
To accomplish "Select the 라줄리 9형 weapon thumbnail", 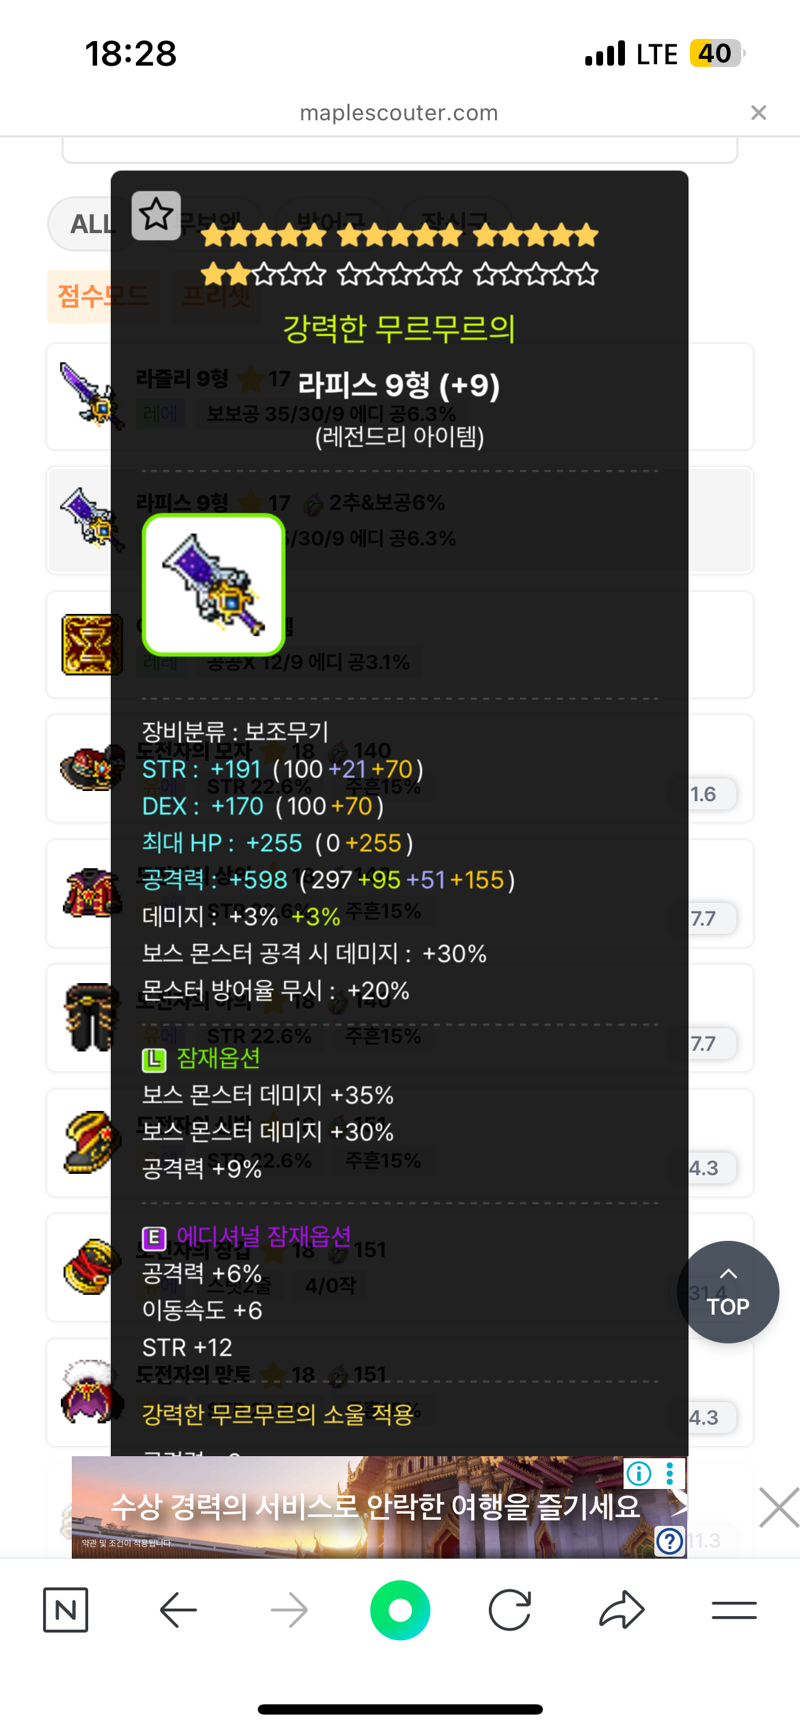I will click(89, 396).
